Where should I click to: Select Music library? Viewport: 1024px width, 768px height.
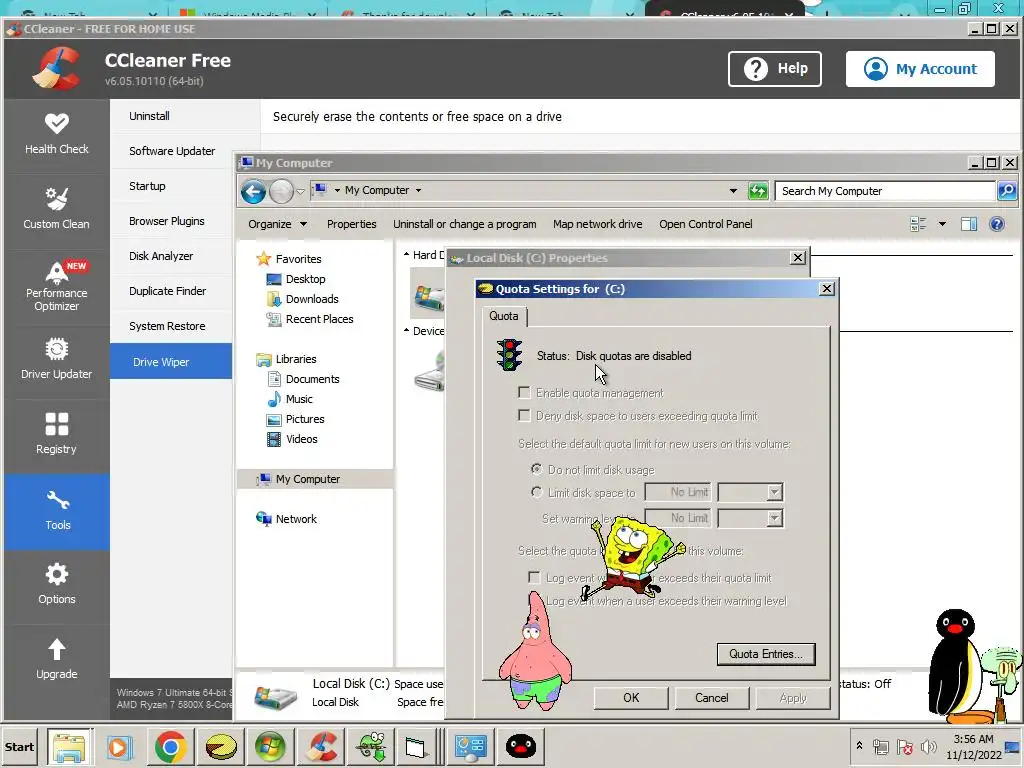tap(298, 399)
